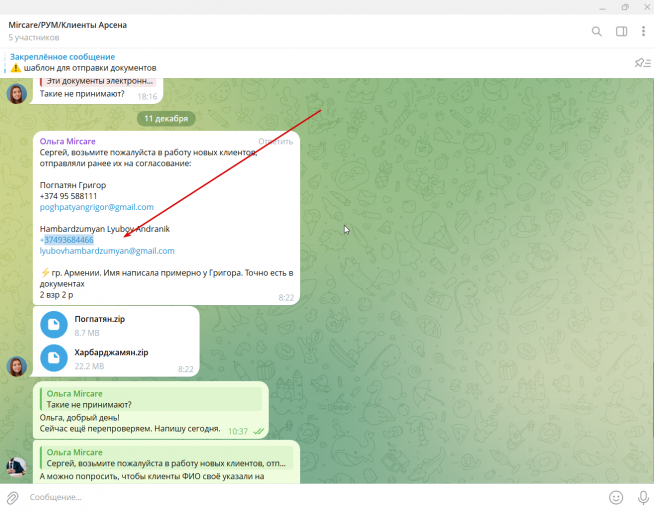Open chat search with magnifier icon
Screen dimensions: 654x512
pos(596,32)
